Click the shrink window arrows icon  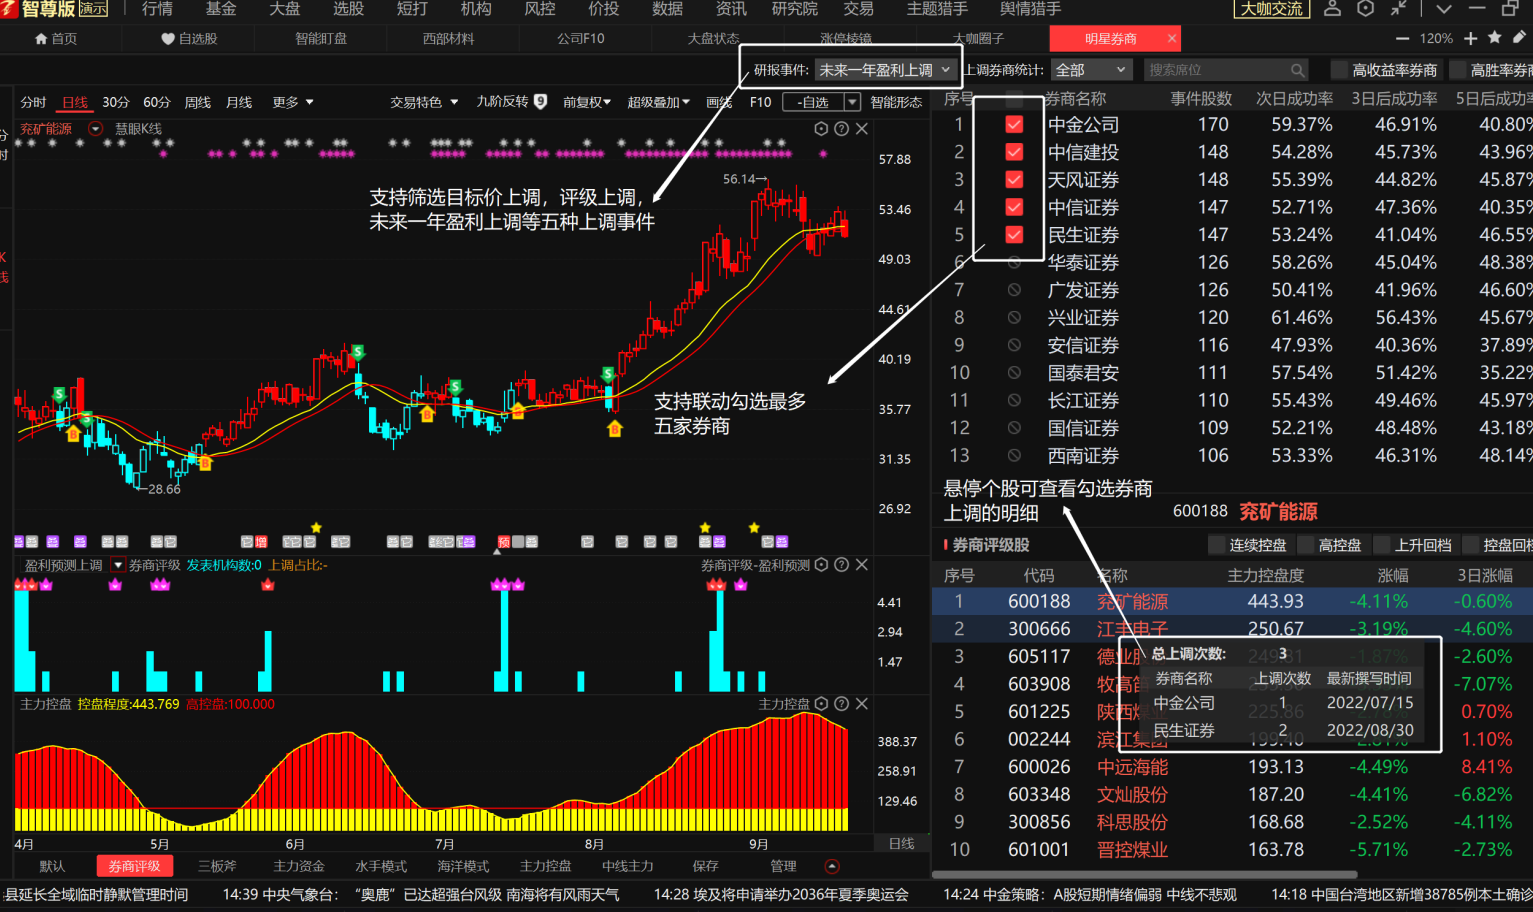click(x=1398, y=9)
